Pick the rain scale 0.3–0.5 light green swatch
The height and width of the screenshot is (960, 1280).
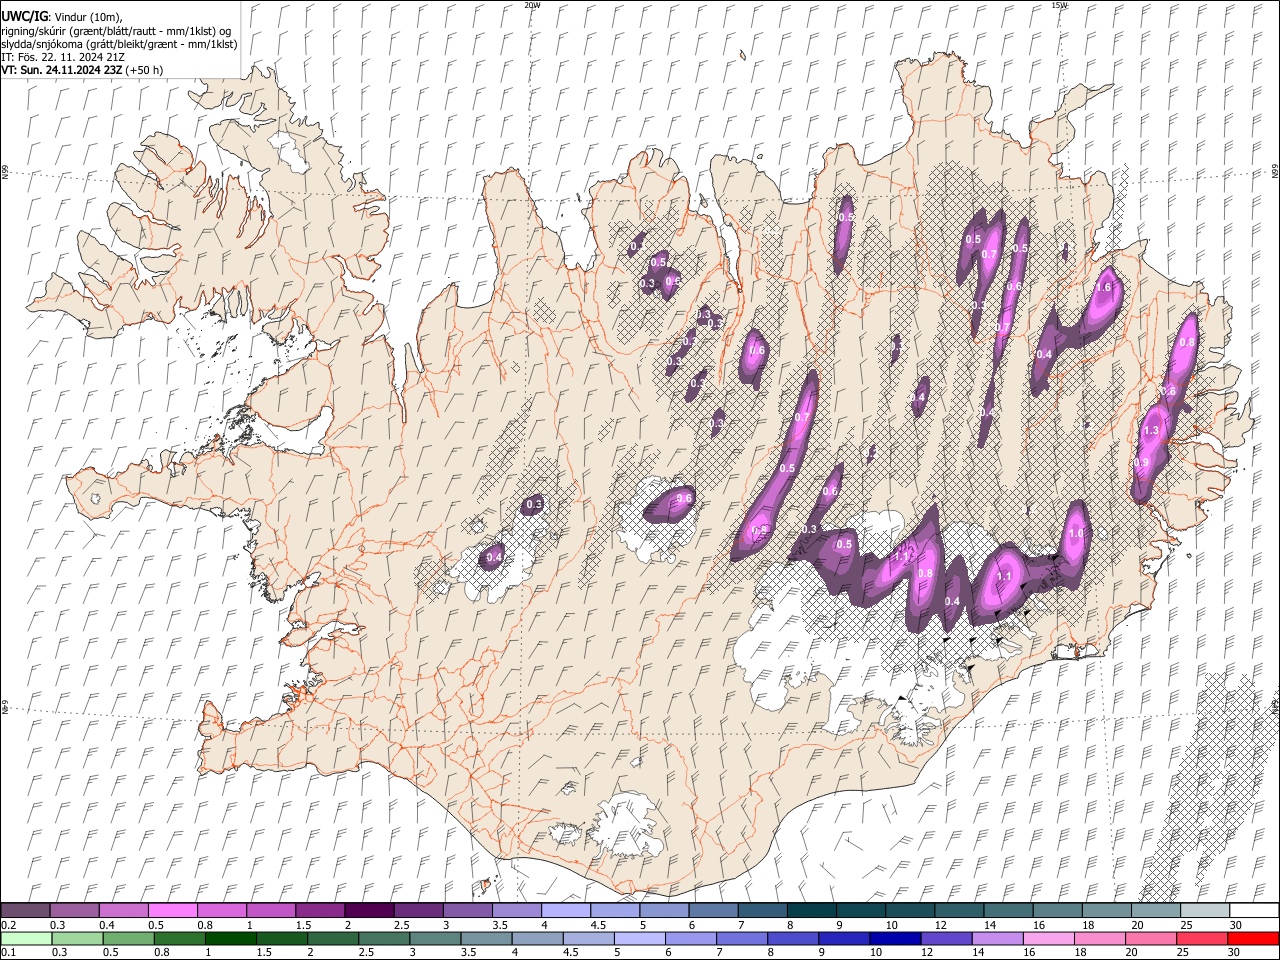[78, 939]
